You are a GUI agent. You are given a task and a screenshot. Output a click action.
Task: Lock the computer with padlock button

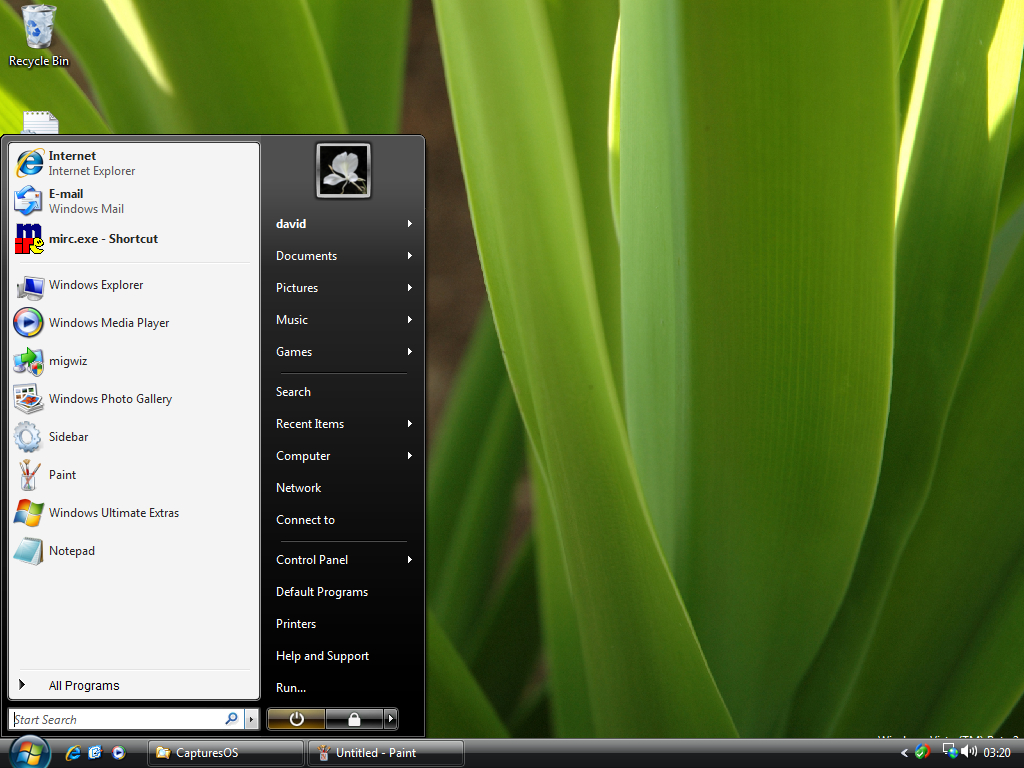point(354,719)
